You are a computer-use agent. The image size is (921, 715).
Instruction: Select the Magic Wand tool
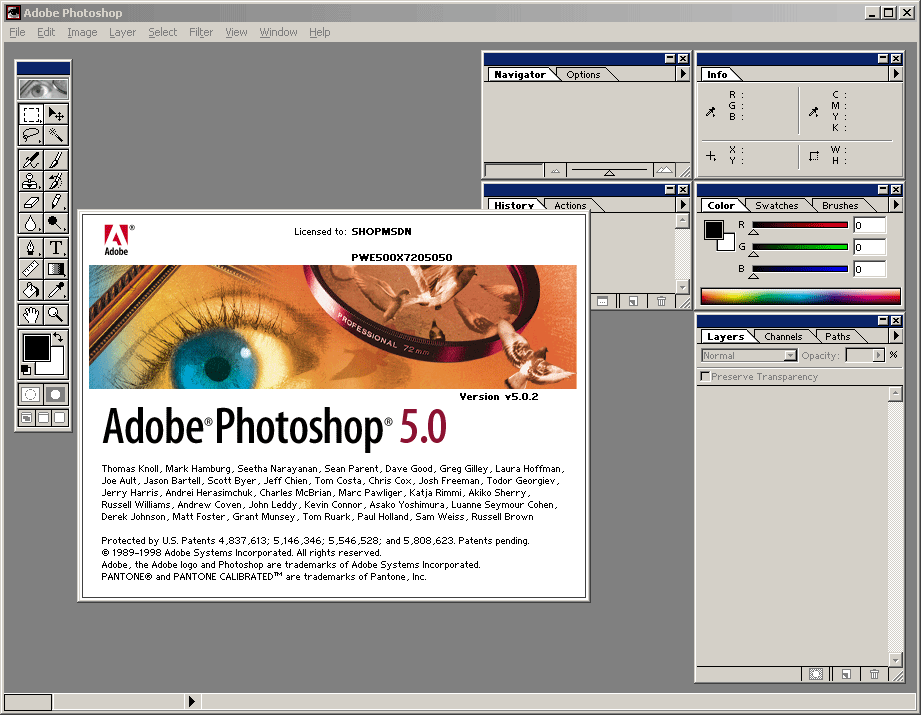point(56,135)
